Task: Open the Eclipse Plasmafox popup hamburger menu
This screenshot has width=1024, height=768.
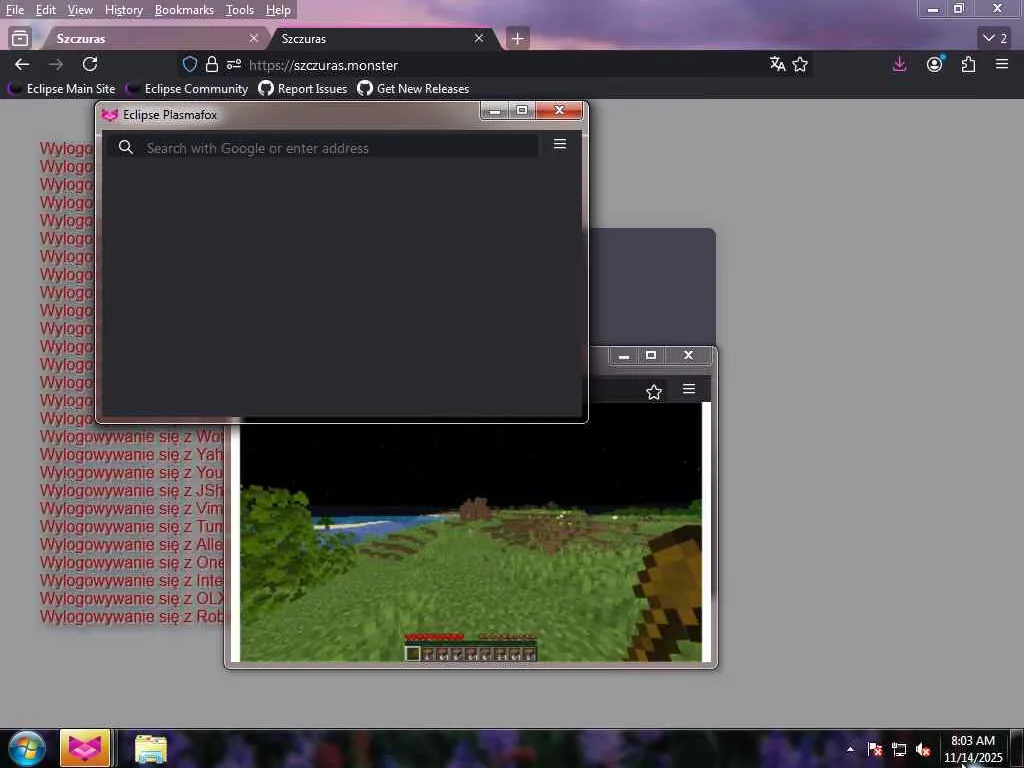Action: coord(560,144)
